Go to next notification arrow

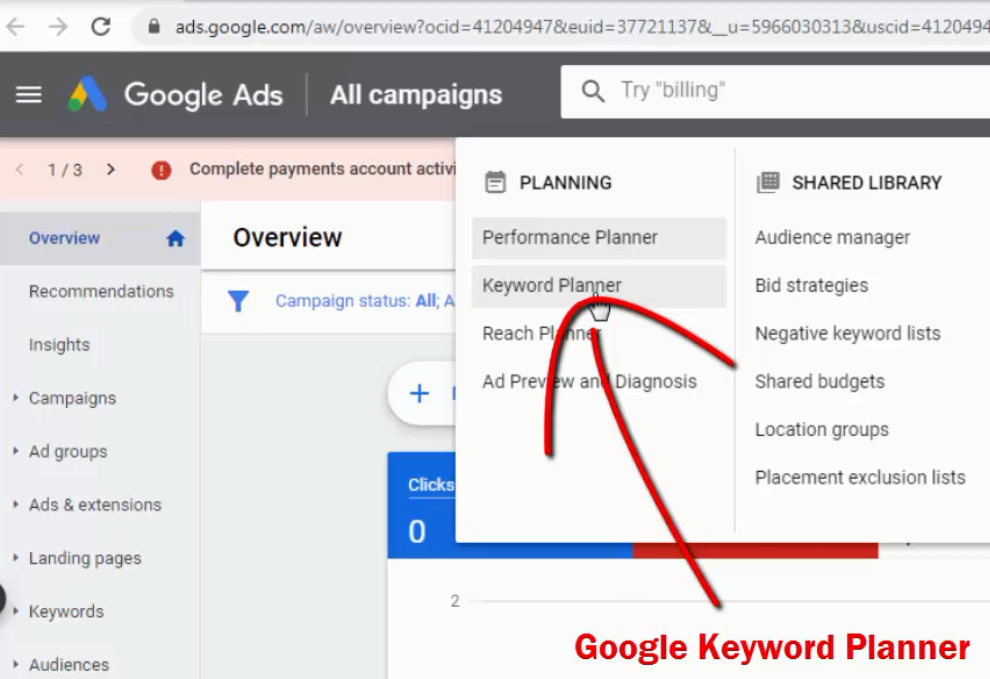[111, 170]
